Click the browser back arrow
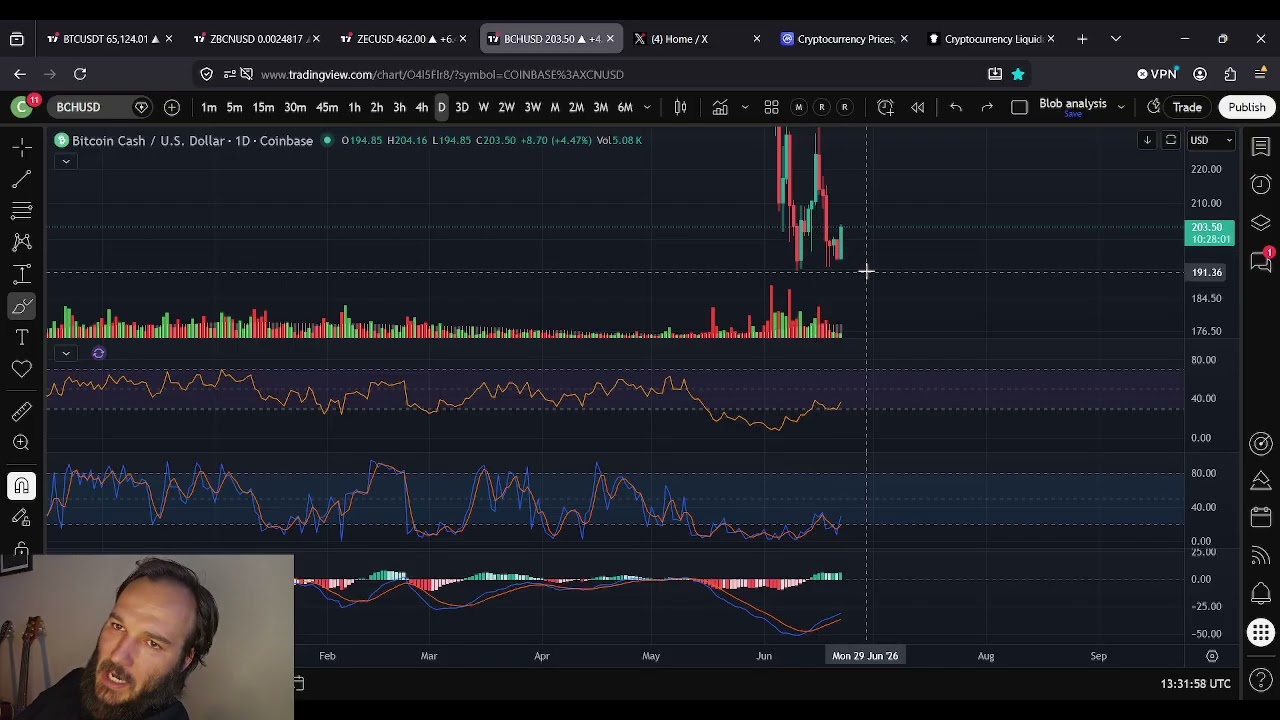The width and height of the screenshot is (1280, 720). tap(20, 74)
